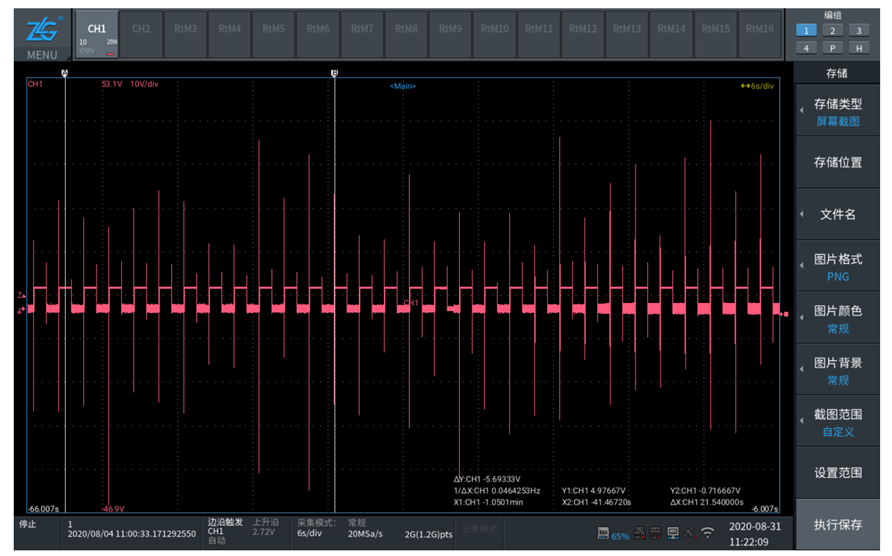
Task: Expand 图片颜色 picture color option
Action: pyautogui.click(x=837, y=318)
